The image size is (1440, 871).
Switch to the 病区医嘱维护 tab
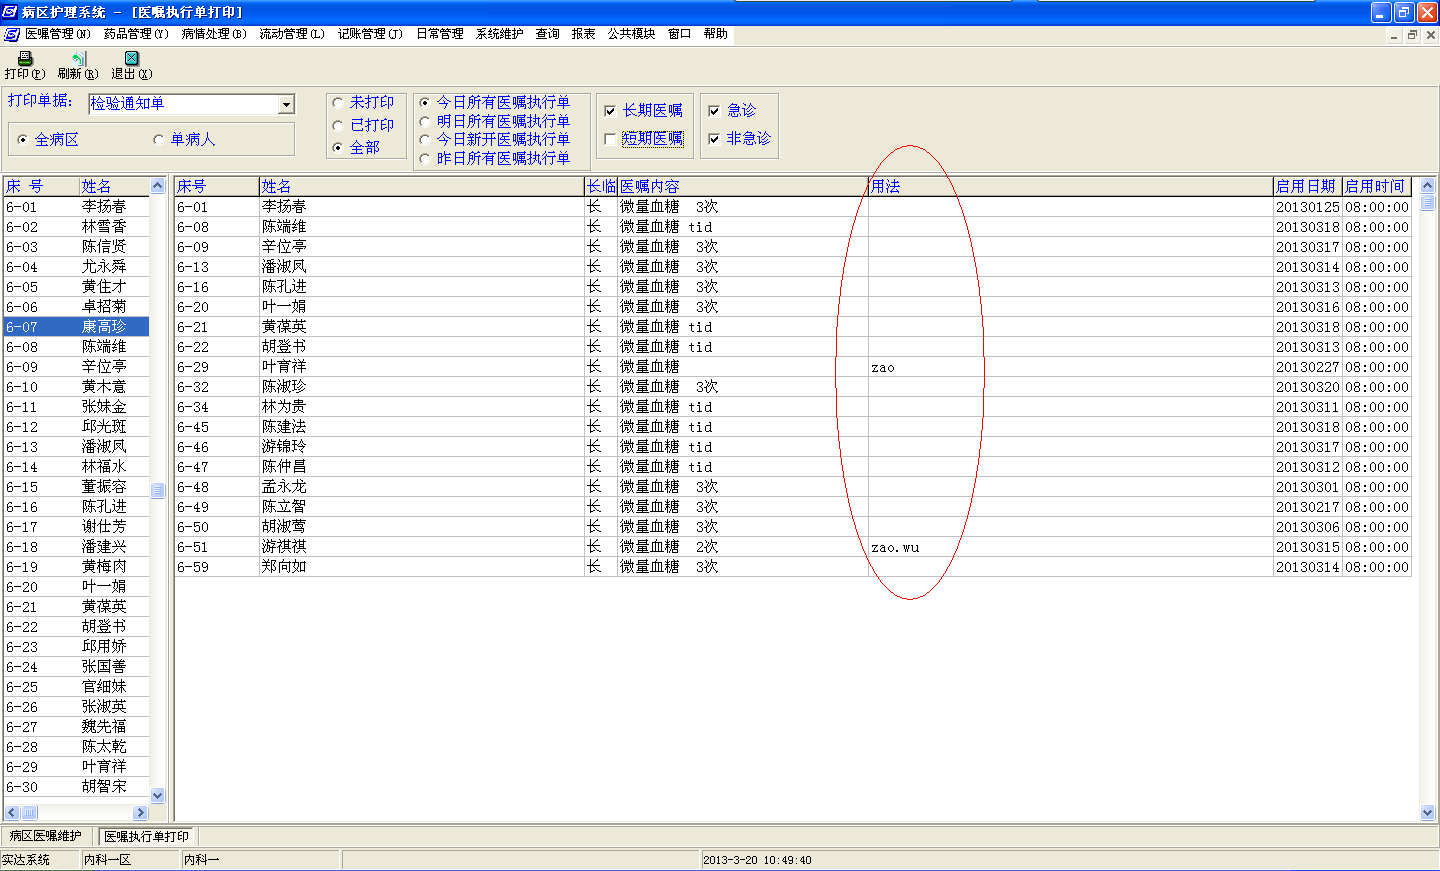point(46,836)
